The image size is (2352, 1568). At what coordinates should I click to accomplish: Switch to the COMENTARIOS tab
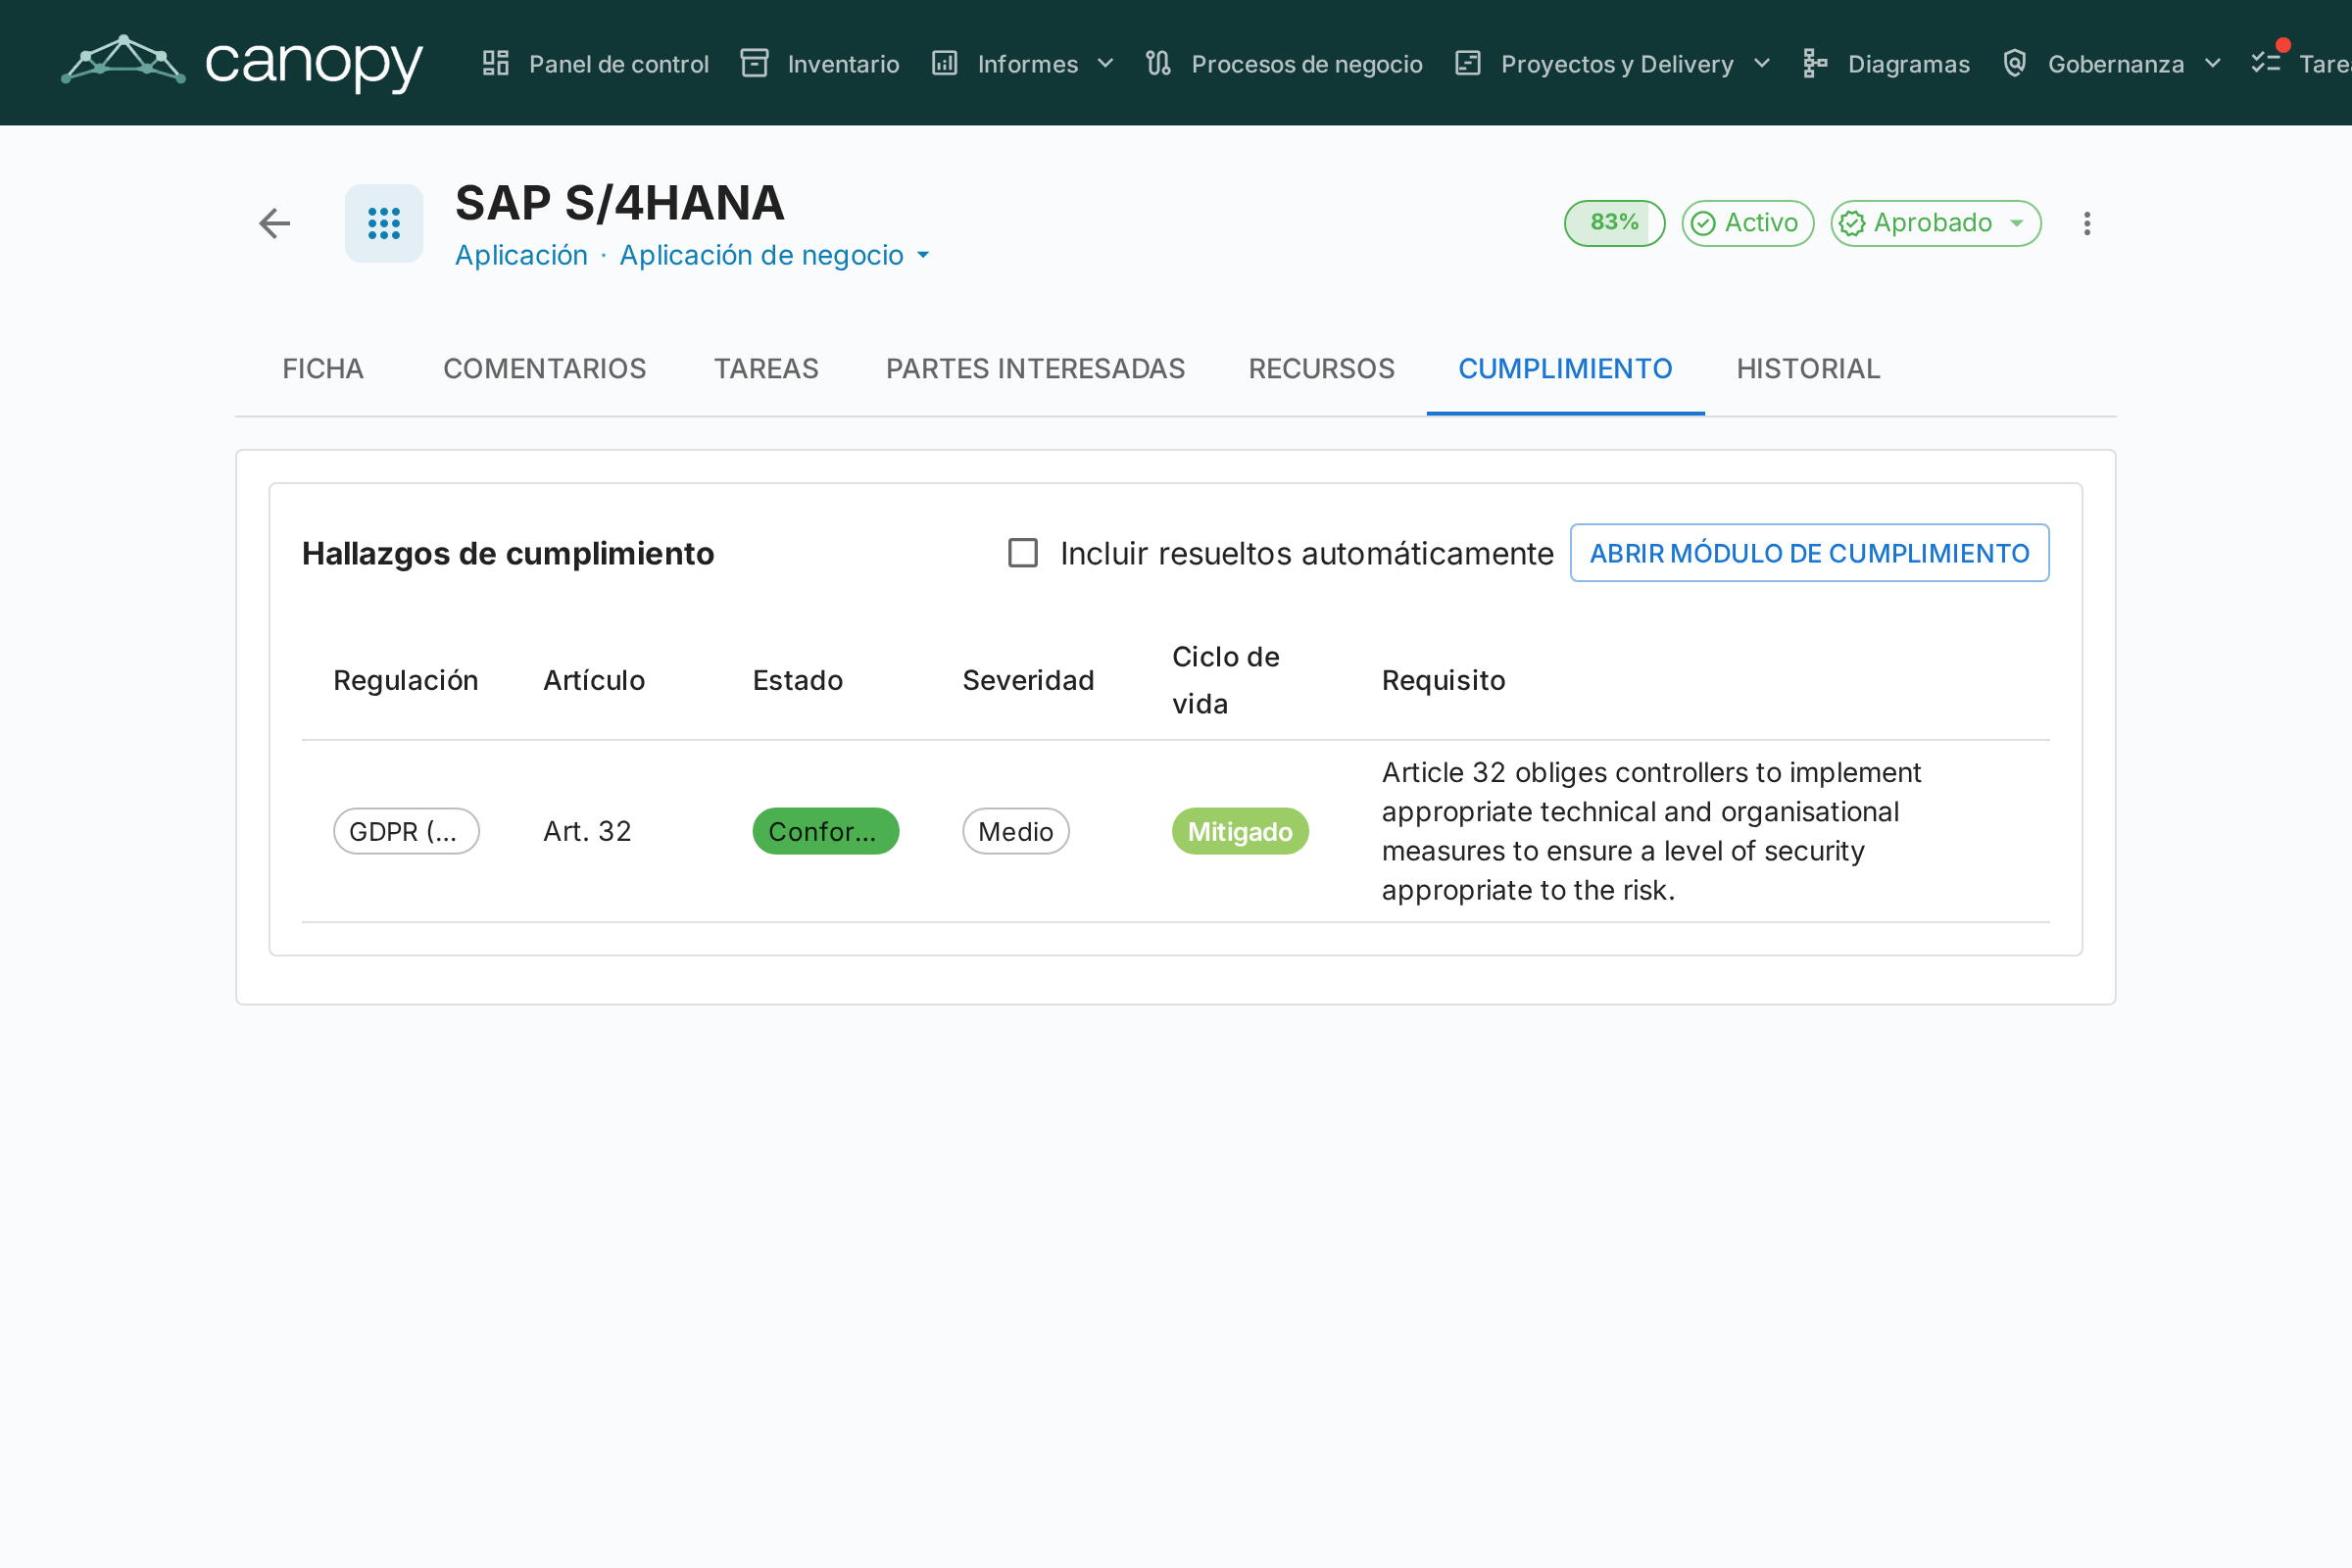tap(545, 369)
